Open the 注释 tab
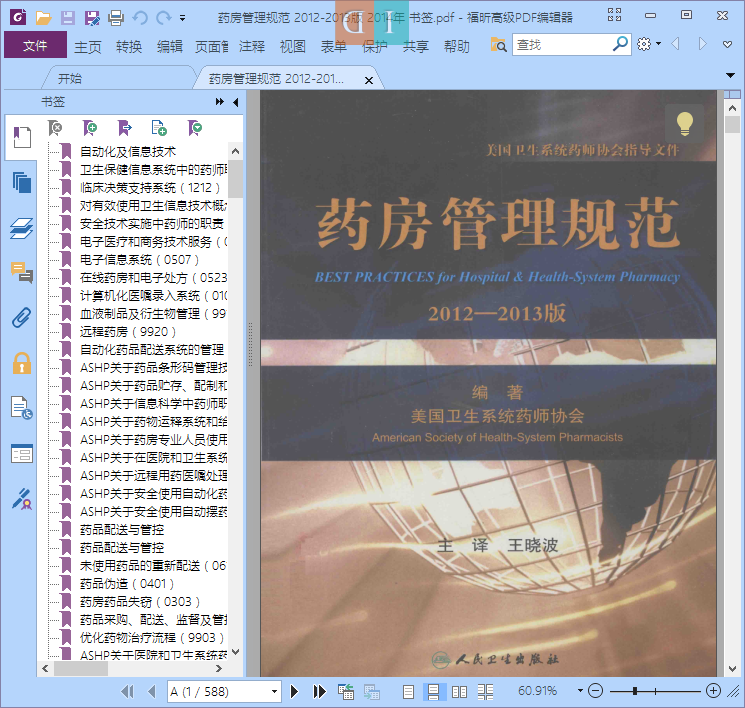Viewport: 745px width, 708px height. click(x=252, y=47)
